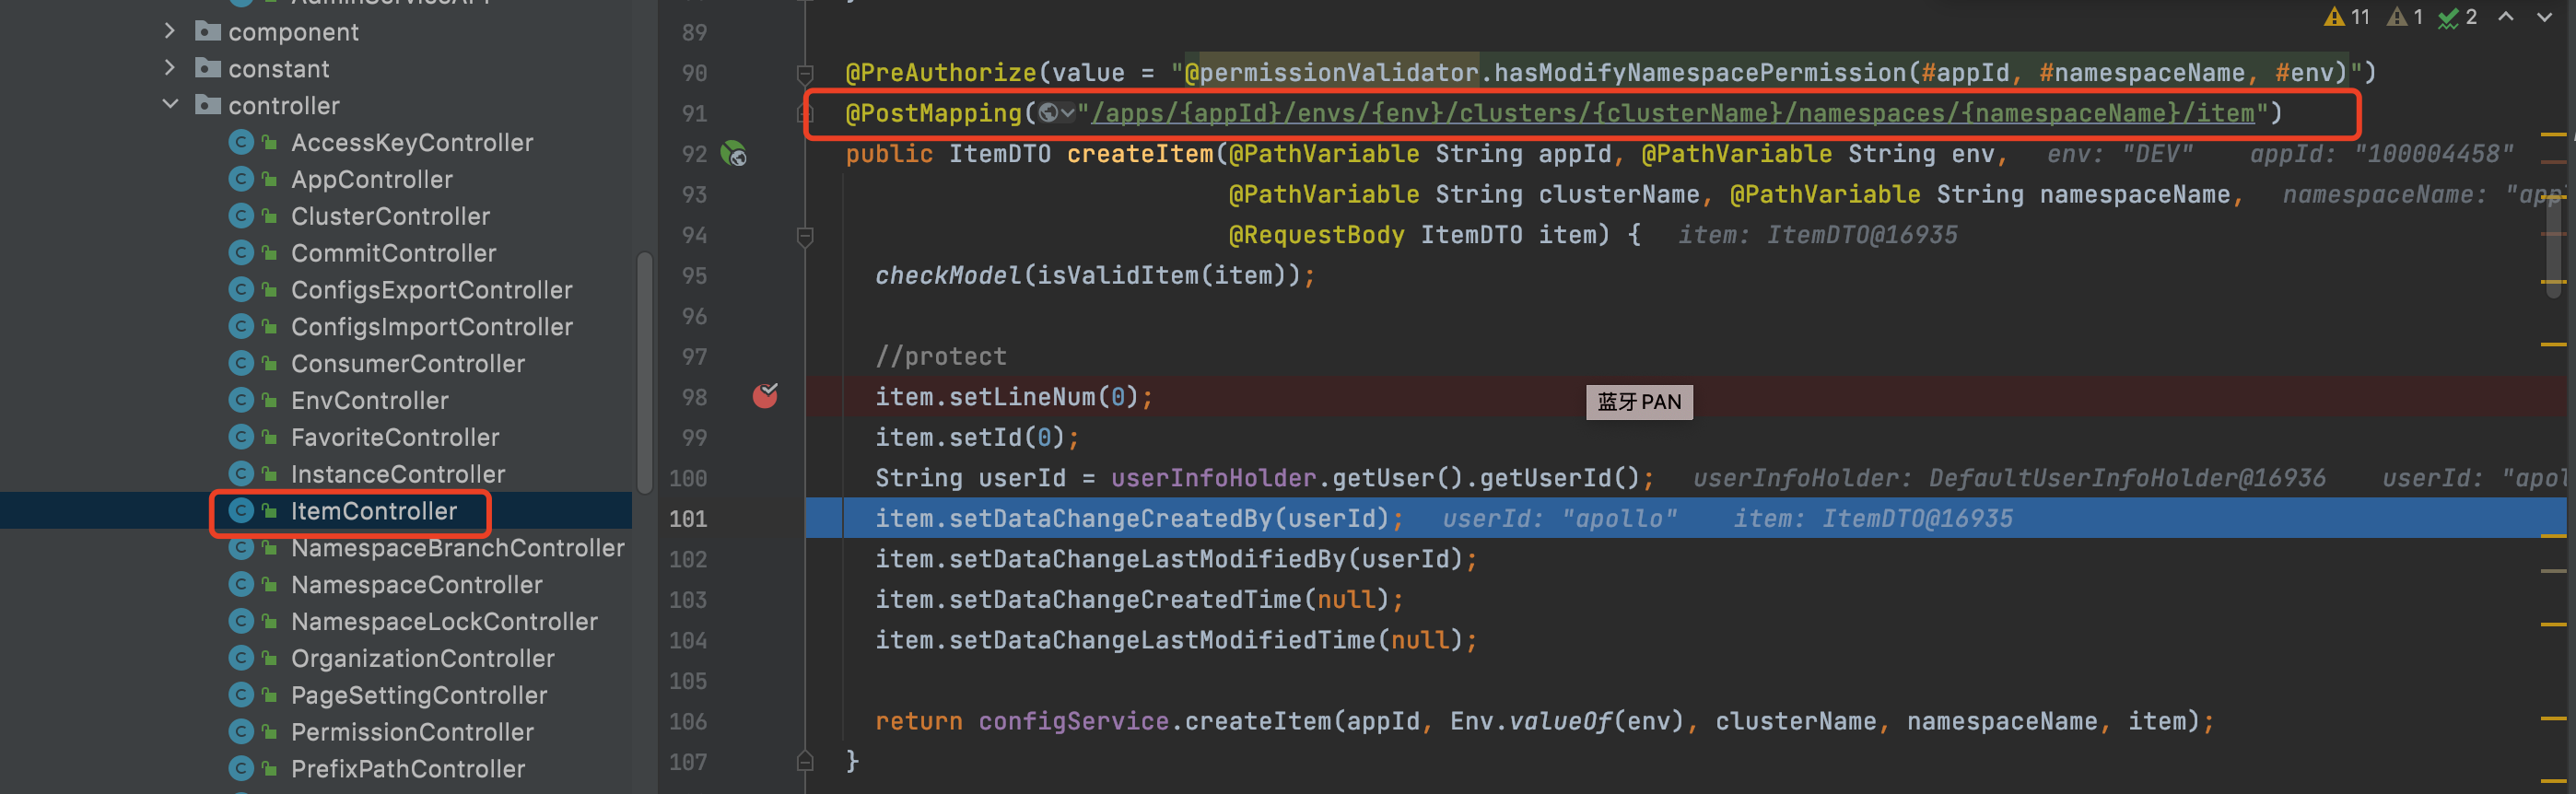Toggle code folding marker at line 90

(805, 73)
